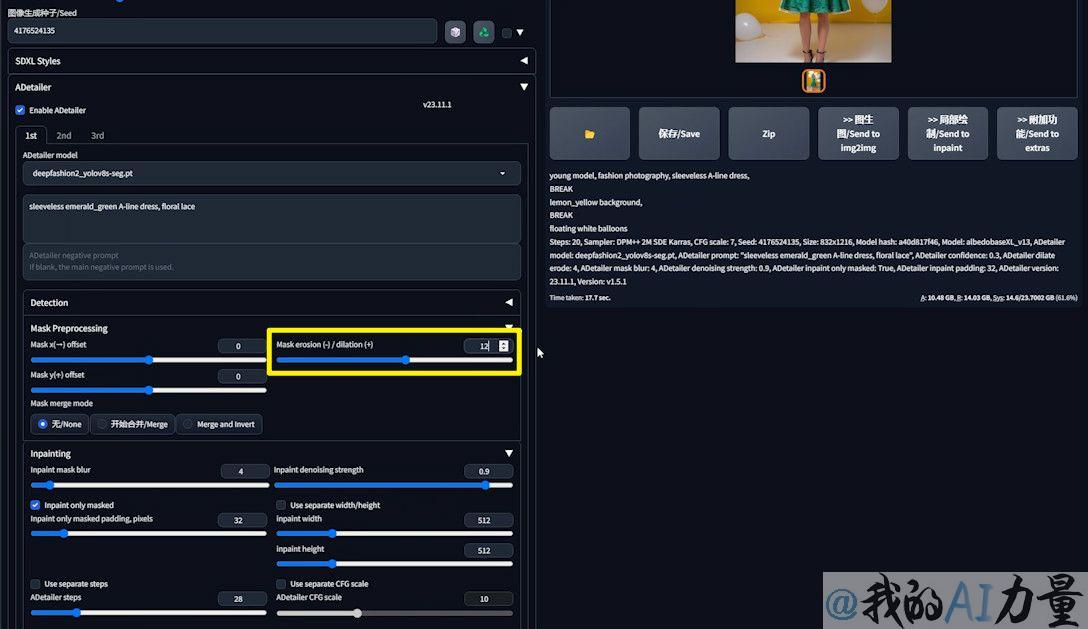Screen dimensions: 1088x629
Task: Enable Use separate CFG scale
Action: pyautogui.click(x=281, y=584)
